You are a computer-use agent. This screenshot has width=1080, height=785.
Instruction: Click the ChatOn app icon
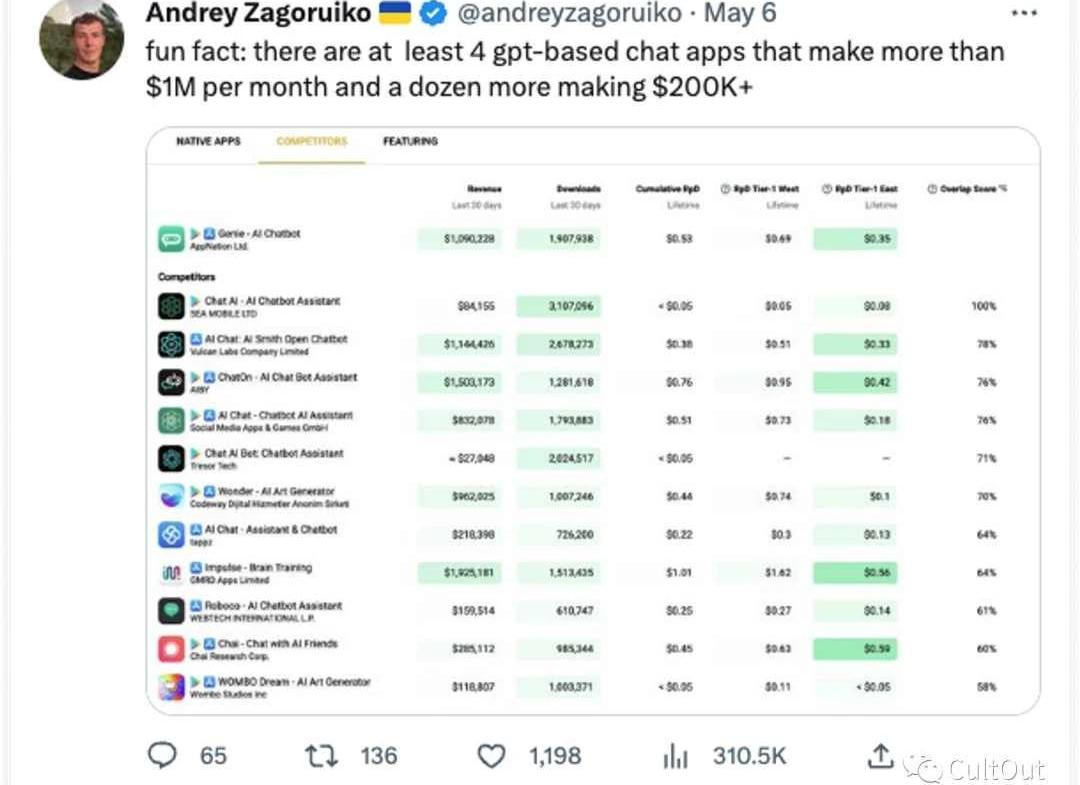pos(171,382)
